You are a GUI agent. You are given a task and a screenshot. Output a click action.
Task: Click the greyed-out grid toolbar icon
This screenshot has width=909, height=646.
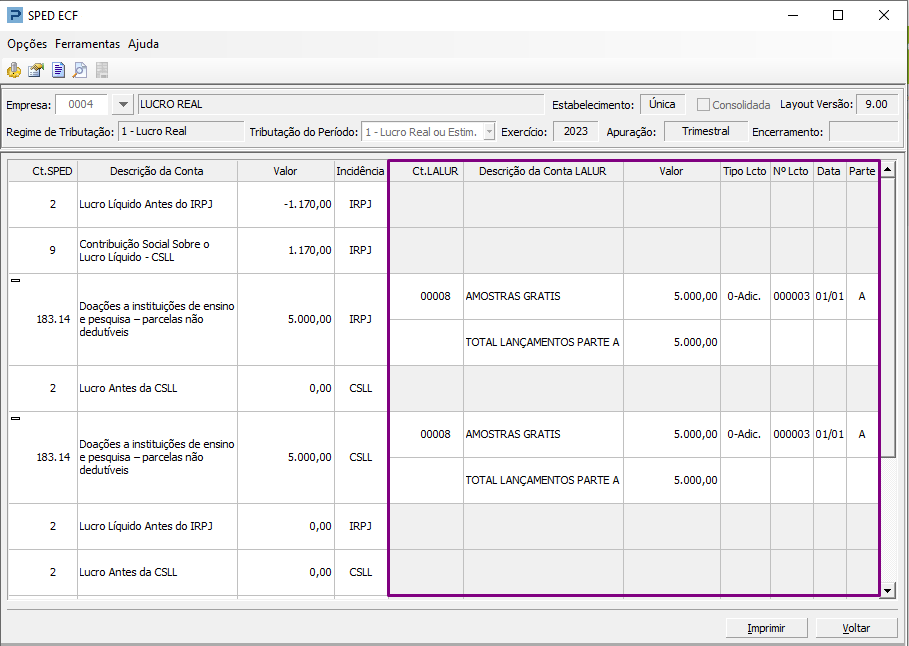(102, 70)
